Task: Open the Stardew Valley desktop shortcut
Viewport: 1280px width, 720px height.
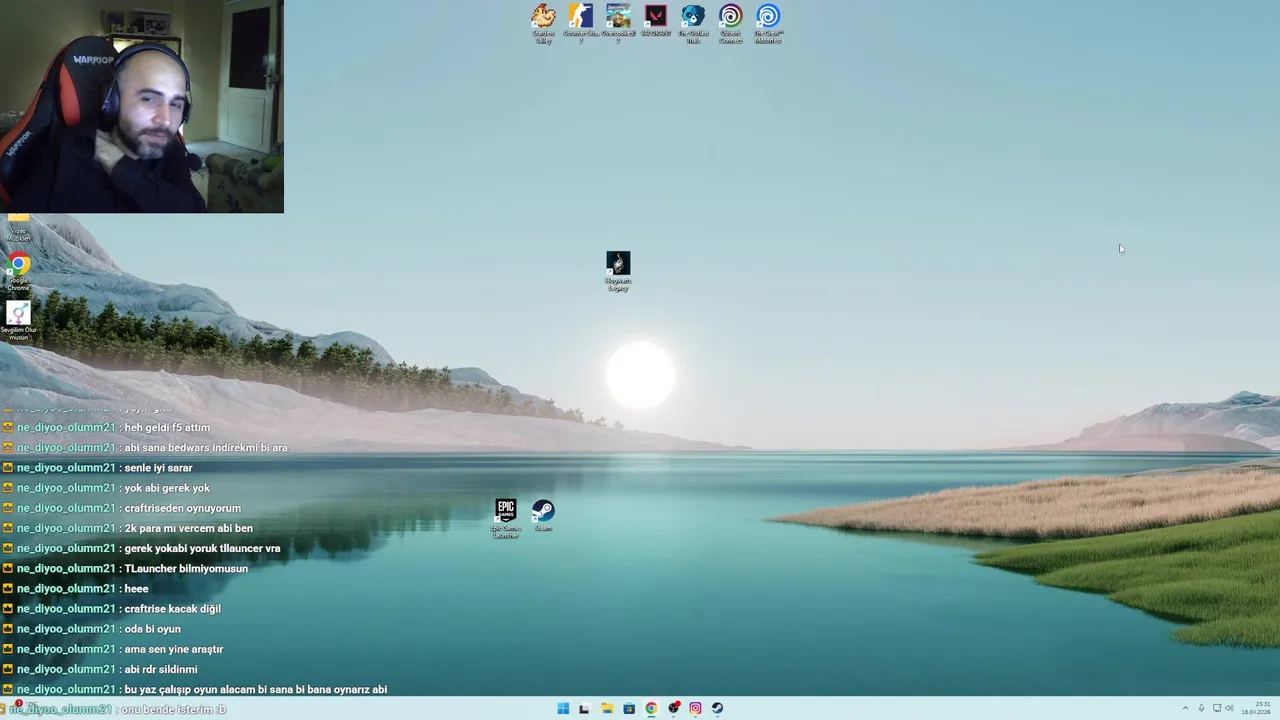Action: click(x=543, y=24)
